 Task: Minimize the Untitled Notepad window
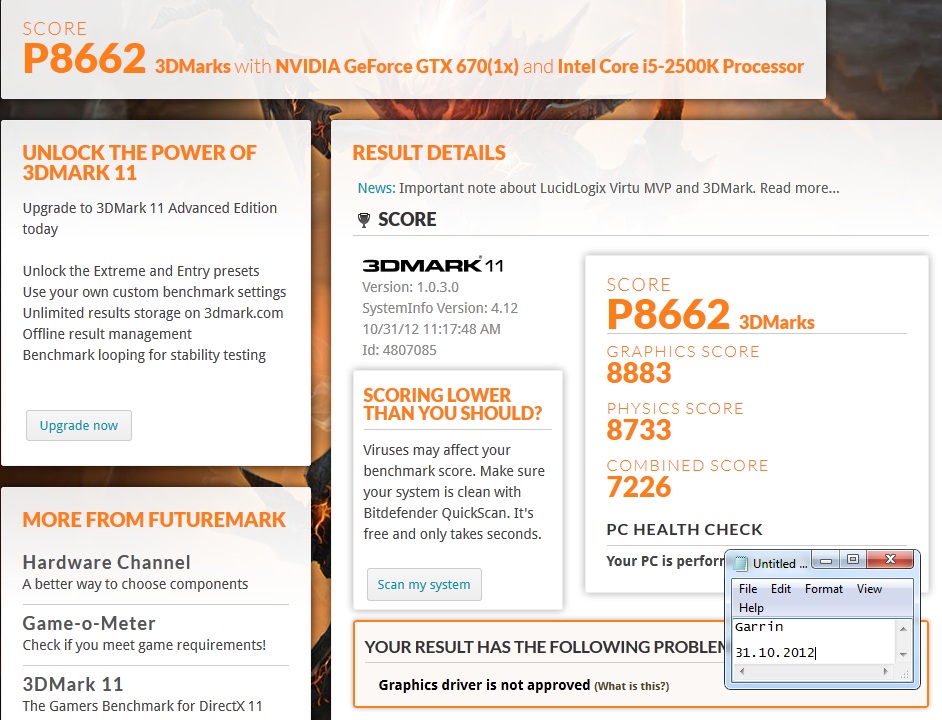[x=826, y=560]
